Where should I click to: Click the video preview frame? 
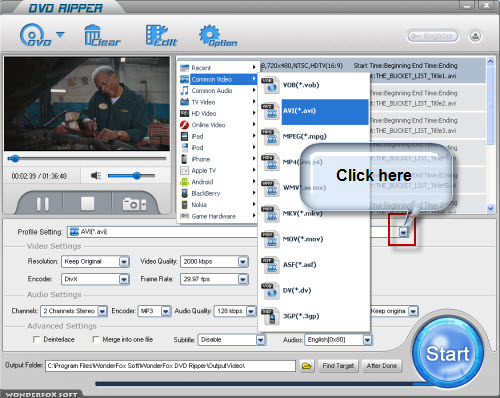[87, 104]
